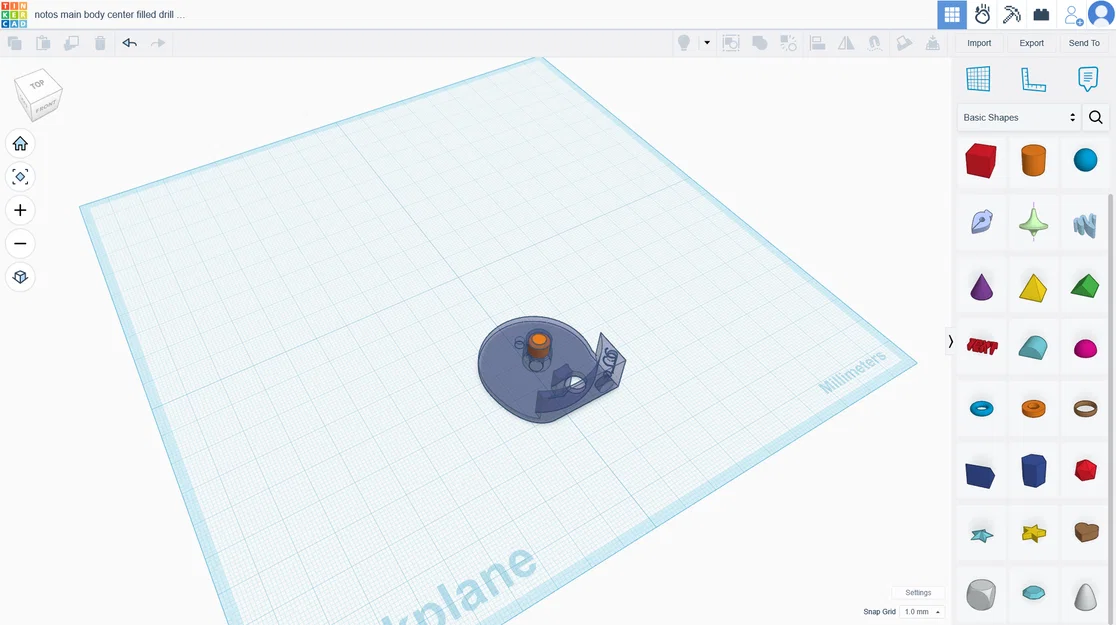Select the blue Sphere shape
Viewport: 1116px width, 625px height.
[x=1085, y=160]
